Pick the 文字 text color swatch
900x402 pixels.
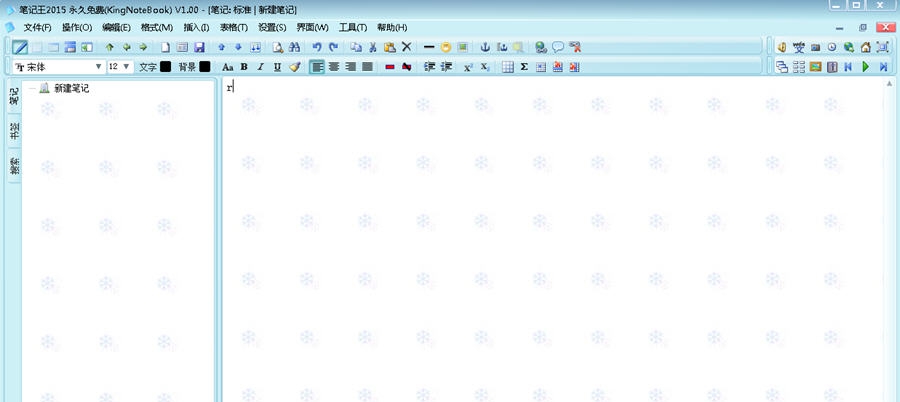[x=165, y=67]
